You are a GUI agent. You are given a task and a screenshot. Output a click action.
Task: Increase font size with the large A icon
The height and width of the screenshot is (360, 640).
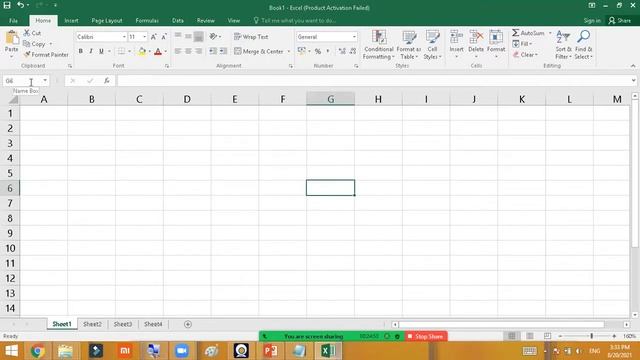point(153,37)
